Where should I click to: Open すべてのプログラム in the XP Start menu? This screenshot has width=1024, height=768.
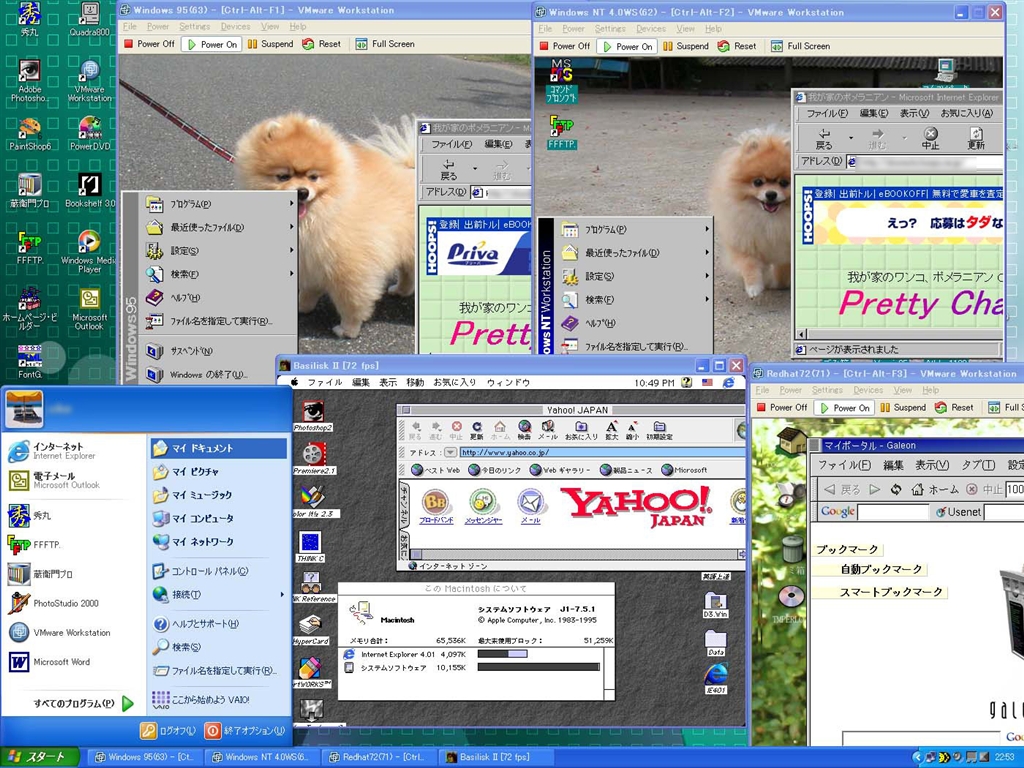pyautogui.click(x=83, y=703)
